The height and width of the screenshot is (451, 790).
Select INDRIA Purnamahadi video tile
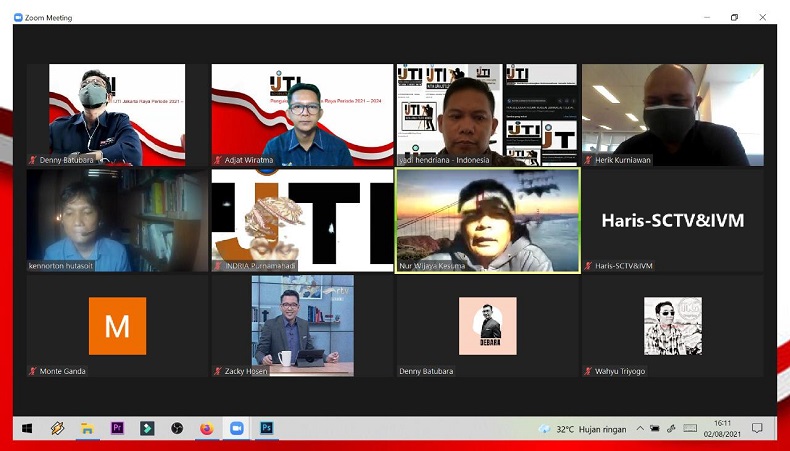(x=302, y=220)
